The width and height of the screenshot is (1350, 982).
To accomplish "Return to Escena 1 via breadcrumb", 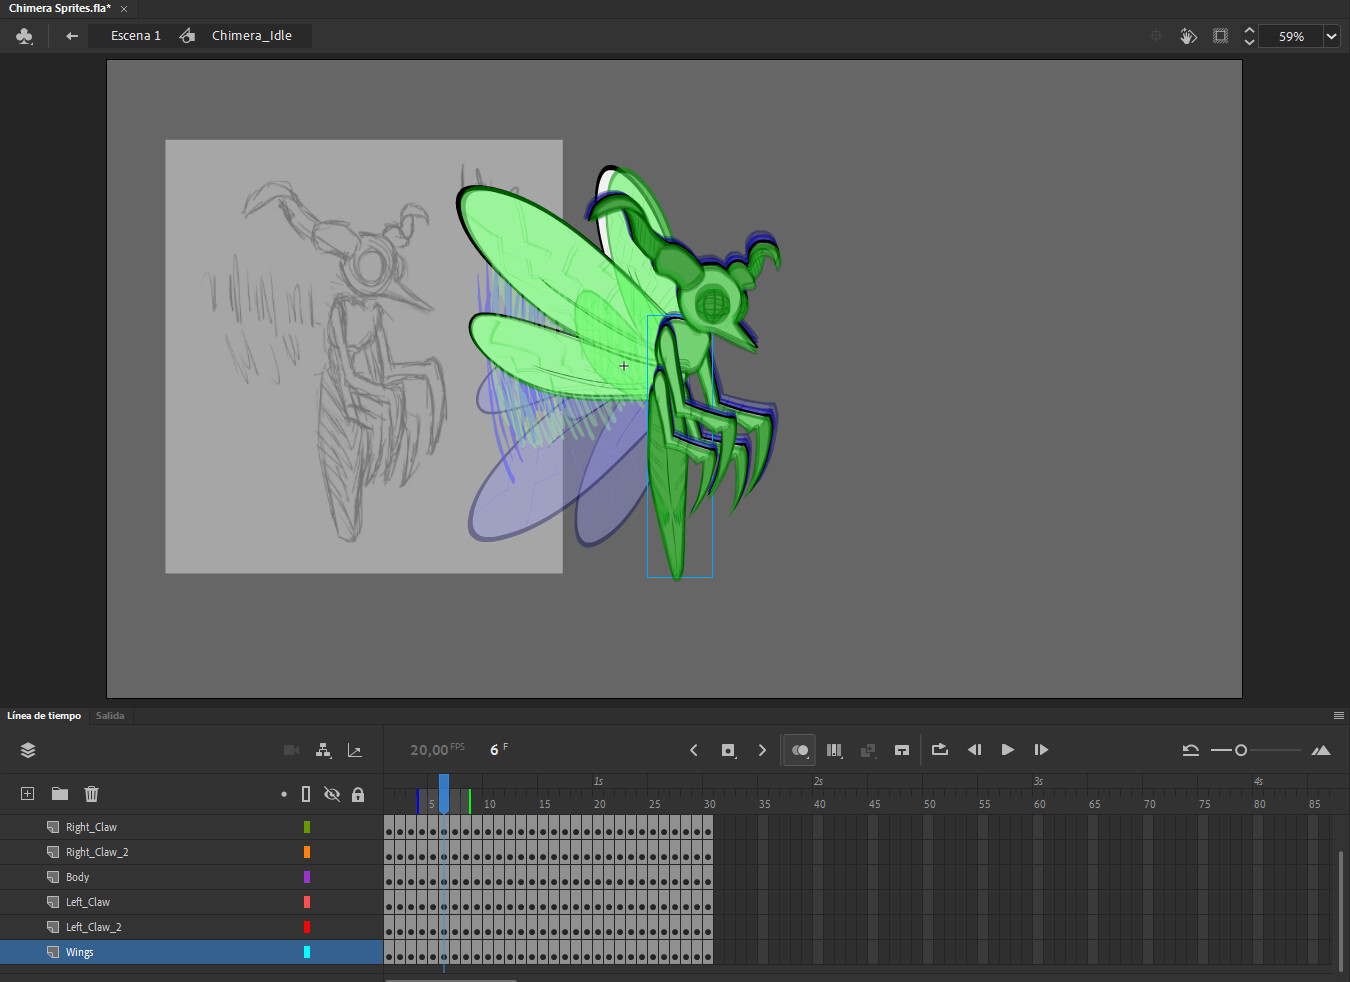I will pyautogui.click(x=135, y=35).
